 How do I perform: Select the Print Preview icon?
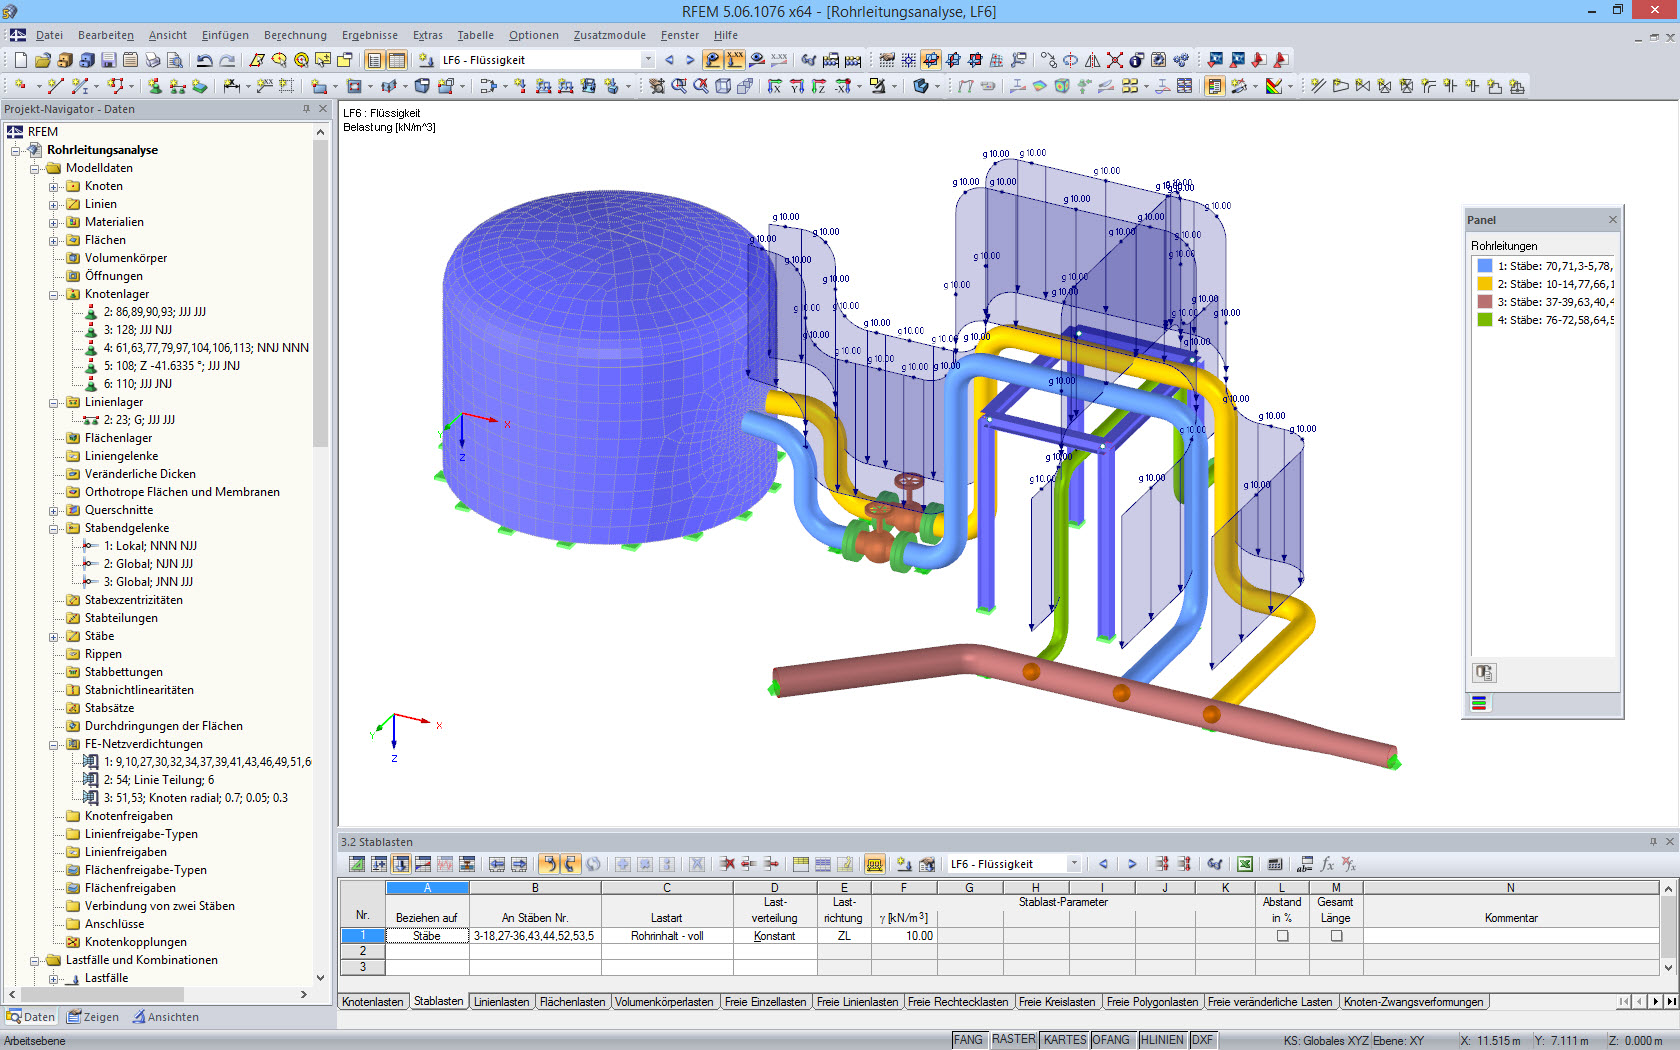tap(174, 59)
